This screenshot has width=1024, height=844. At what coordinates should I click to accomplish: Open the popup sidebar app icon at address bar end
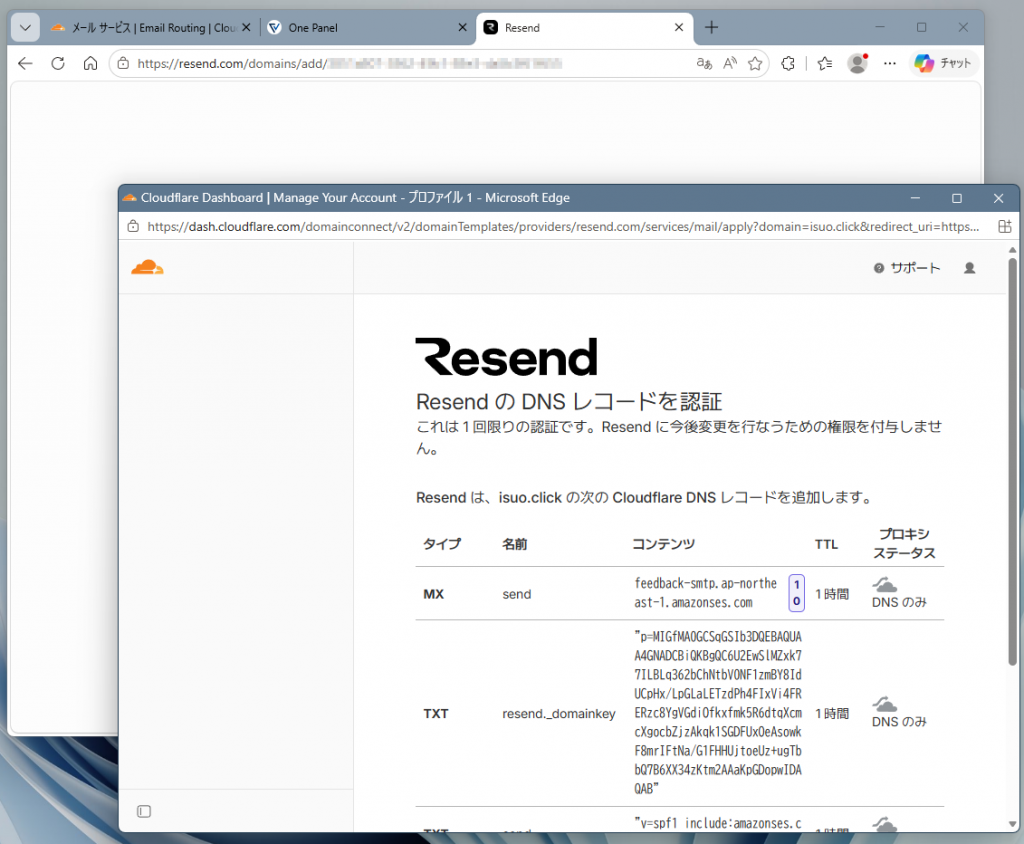point(1004,227)
